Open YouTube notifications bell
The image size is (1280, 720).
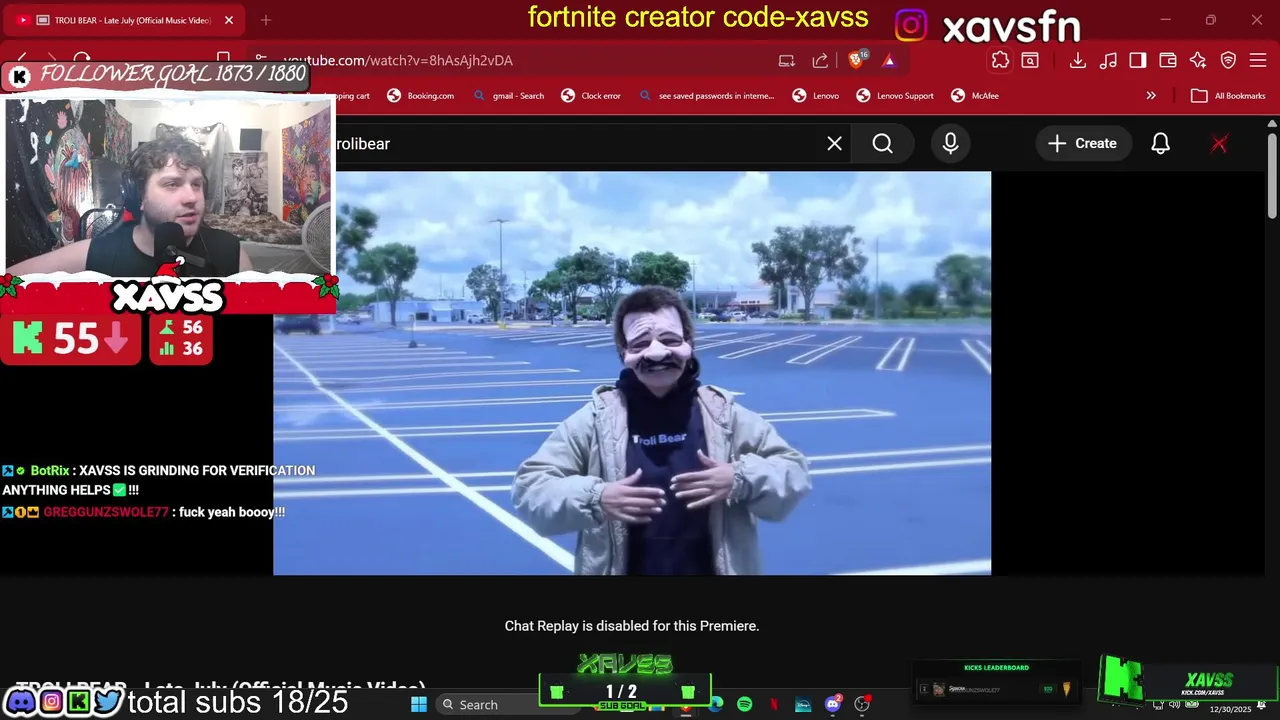[1160, 143]
